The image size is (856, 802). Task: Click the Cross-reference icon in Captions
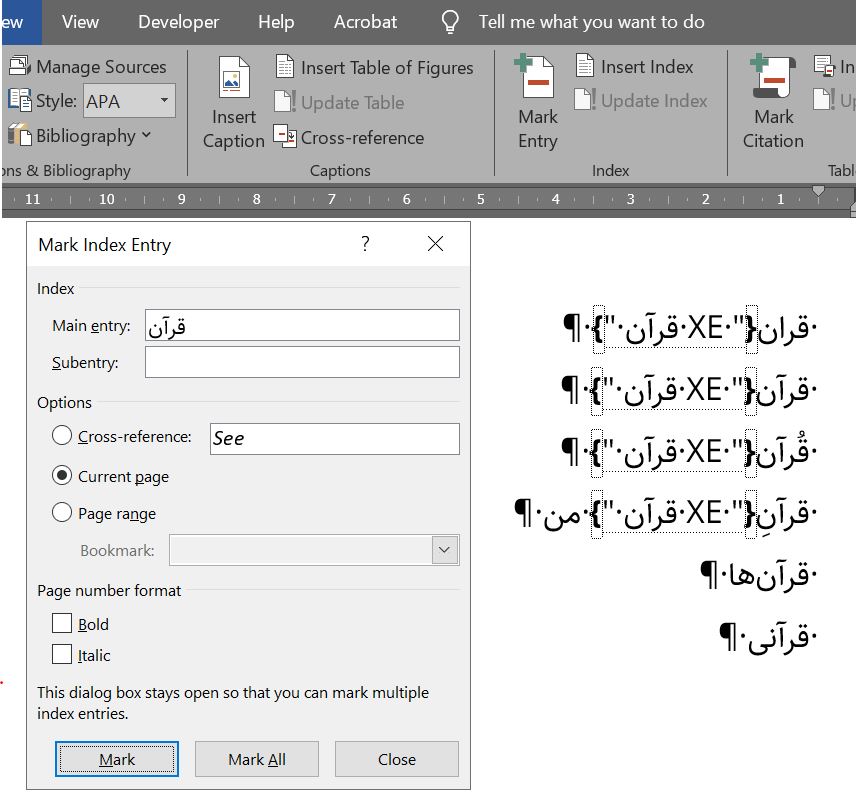coord(284,136)
